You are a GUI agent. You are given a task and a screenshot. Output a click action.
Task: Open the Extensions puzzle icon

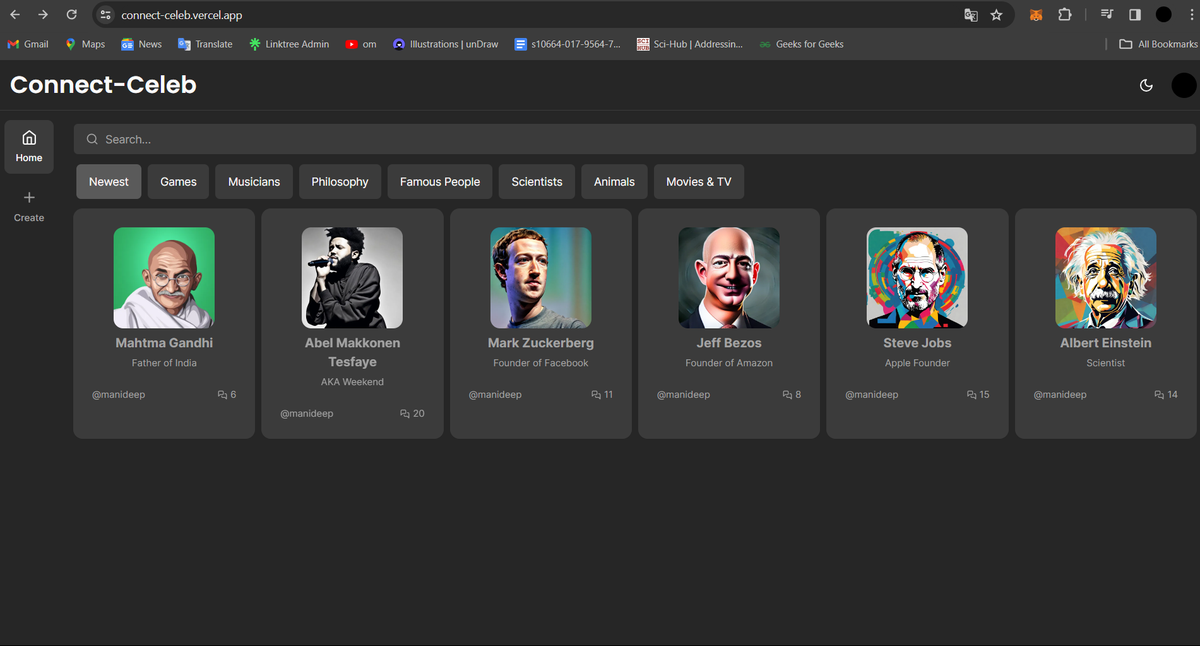click(x=1065, y=15)
